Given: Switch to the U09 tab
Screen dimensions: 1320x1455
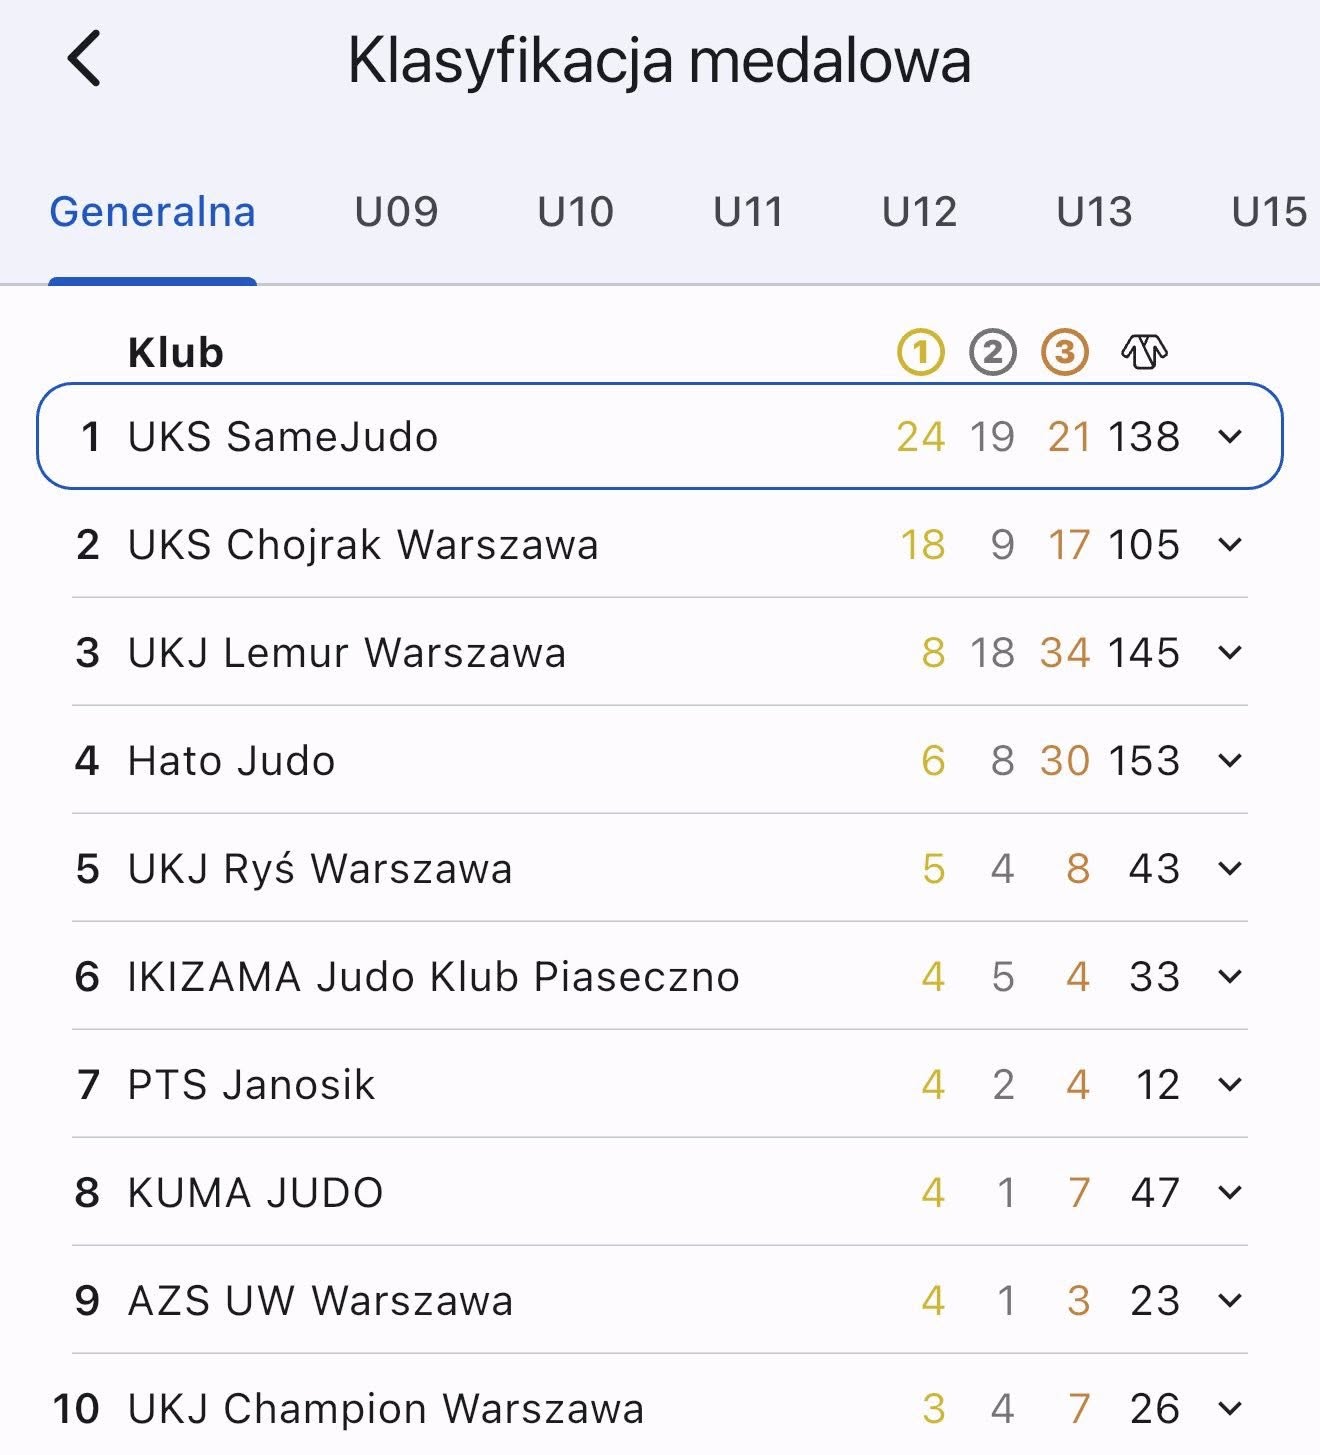Looking at the screenshot, I should (396, 212).
